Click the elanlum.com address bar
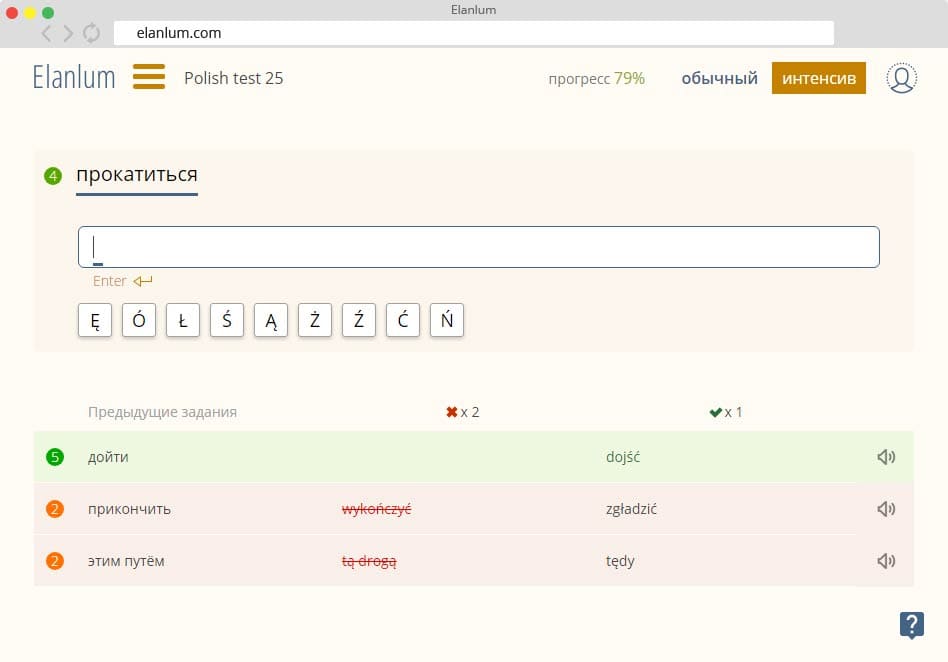This screenshot has height=662, width=948. (474, 33)
